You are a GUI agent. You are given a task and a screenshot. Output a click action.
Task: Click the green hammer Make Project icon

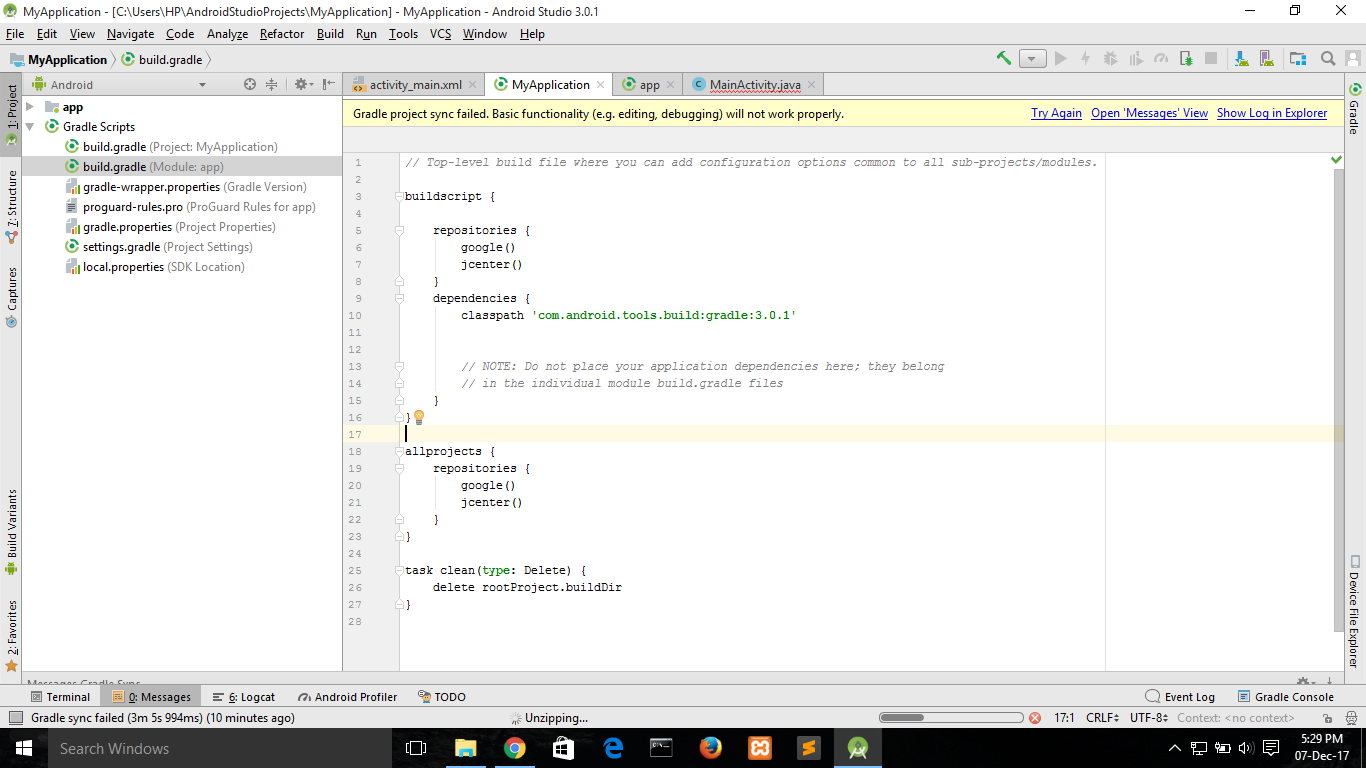(1004, 59)
